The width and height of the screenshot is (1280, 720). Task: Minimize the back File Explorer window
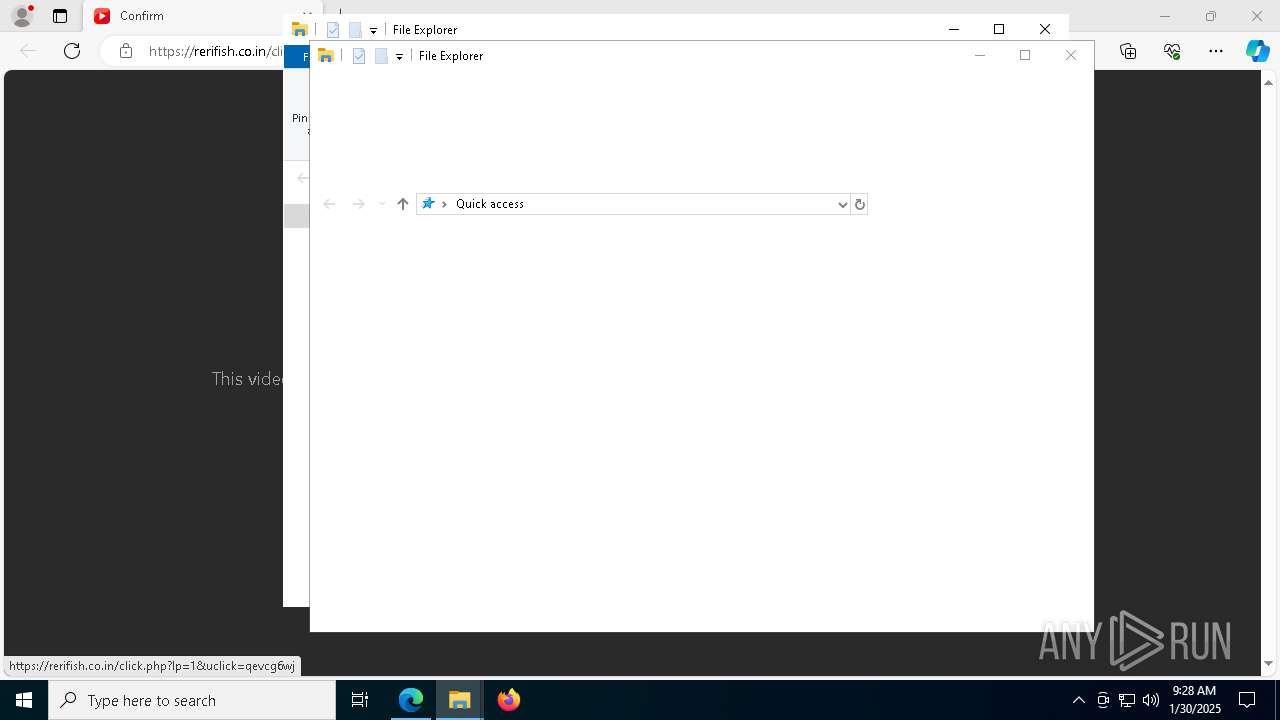point(954,29)
